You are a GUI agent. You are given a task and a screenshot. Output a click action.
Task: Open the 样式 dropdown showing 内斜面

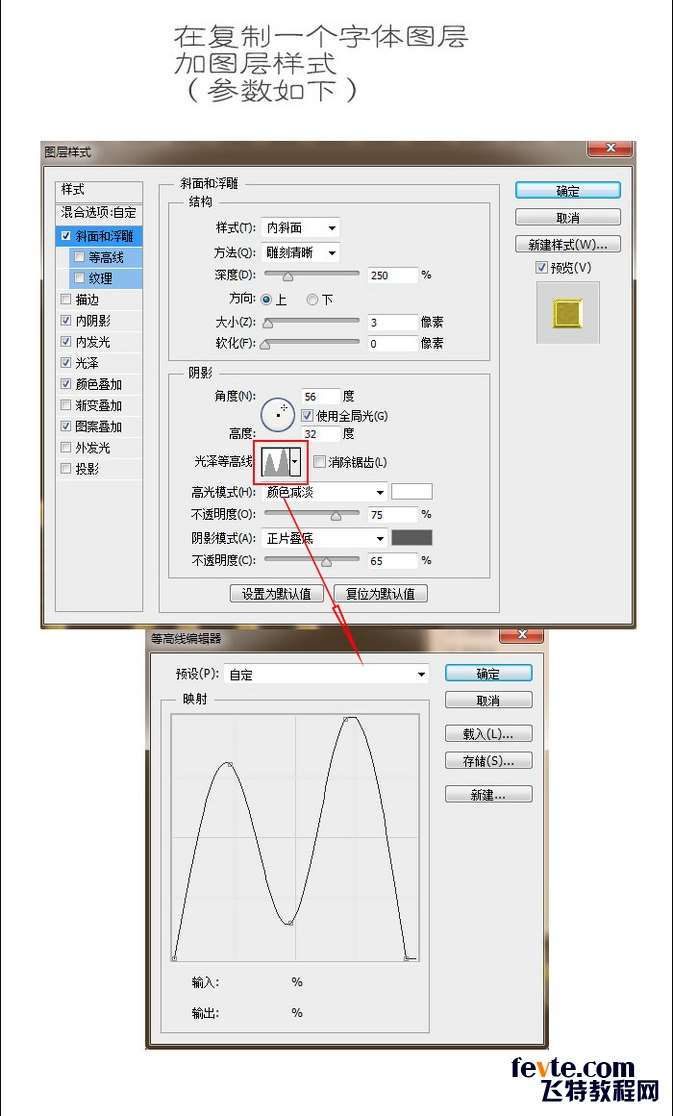[300, 228]
